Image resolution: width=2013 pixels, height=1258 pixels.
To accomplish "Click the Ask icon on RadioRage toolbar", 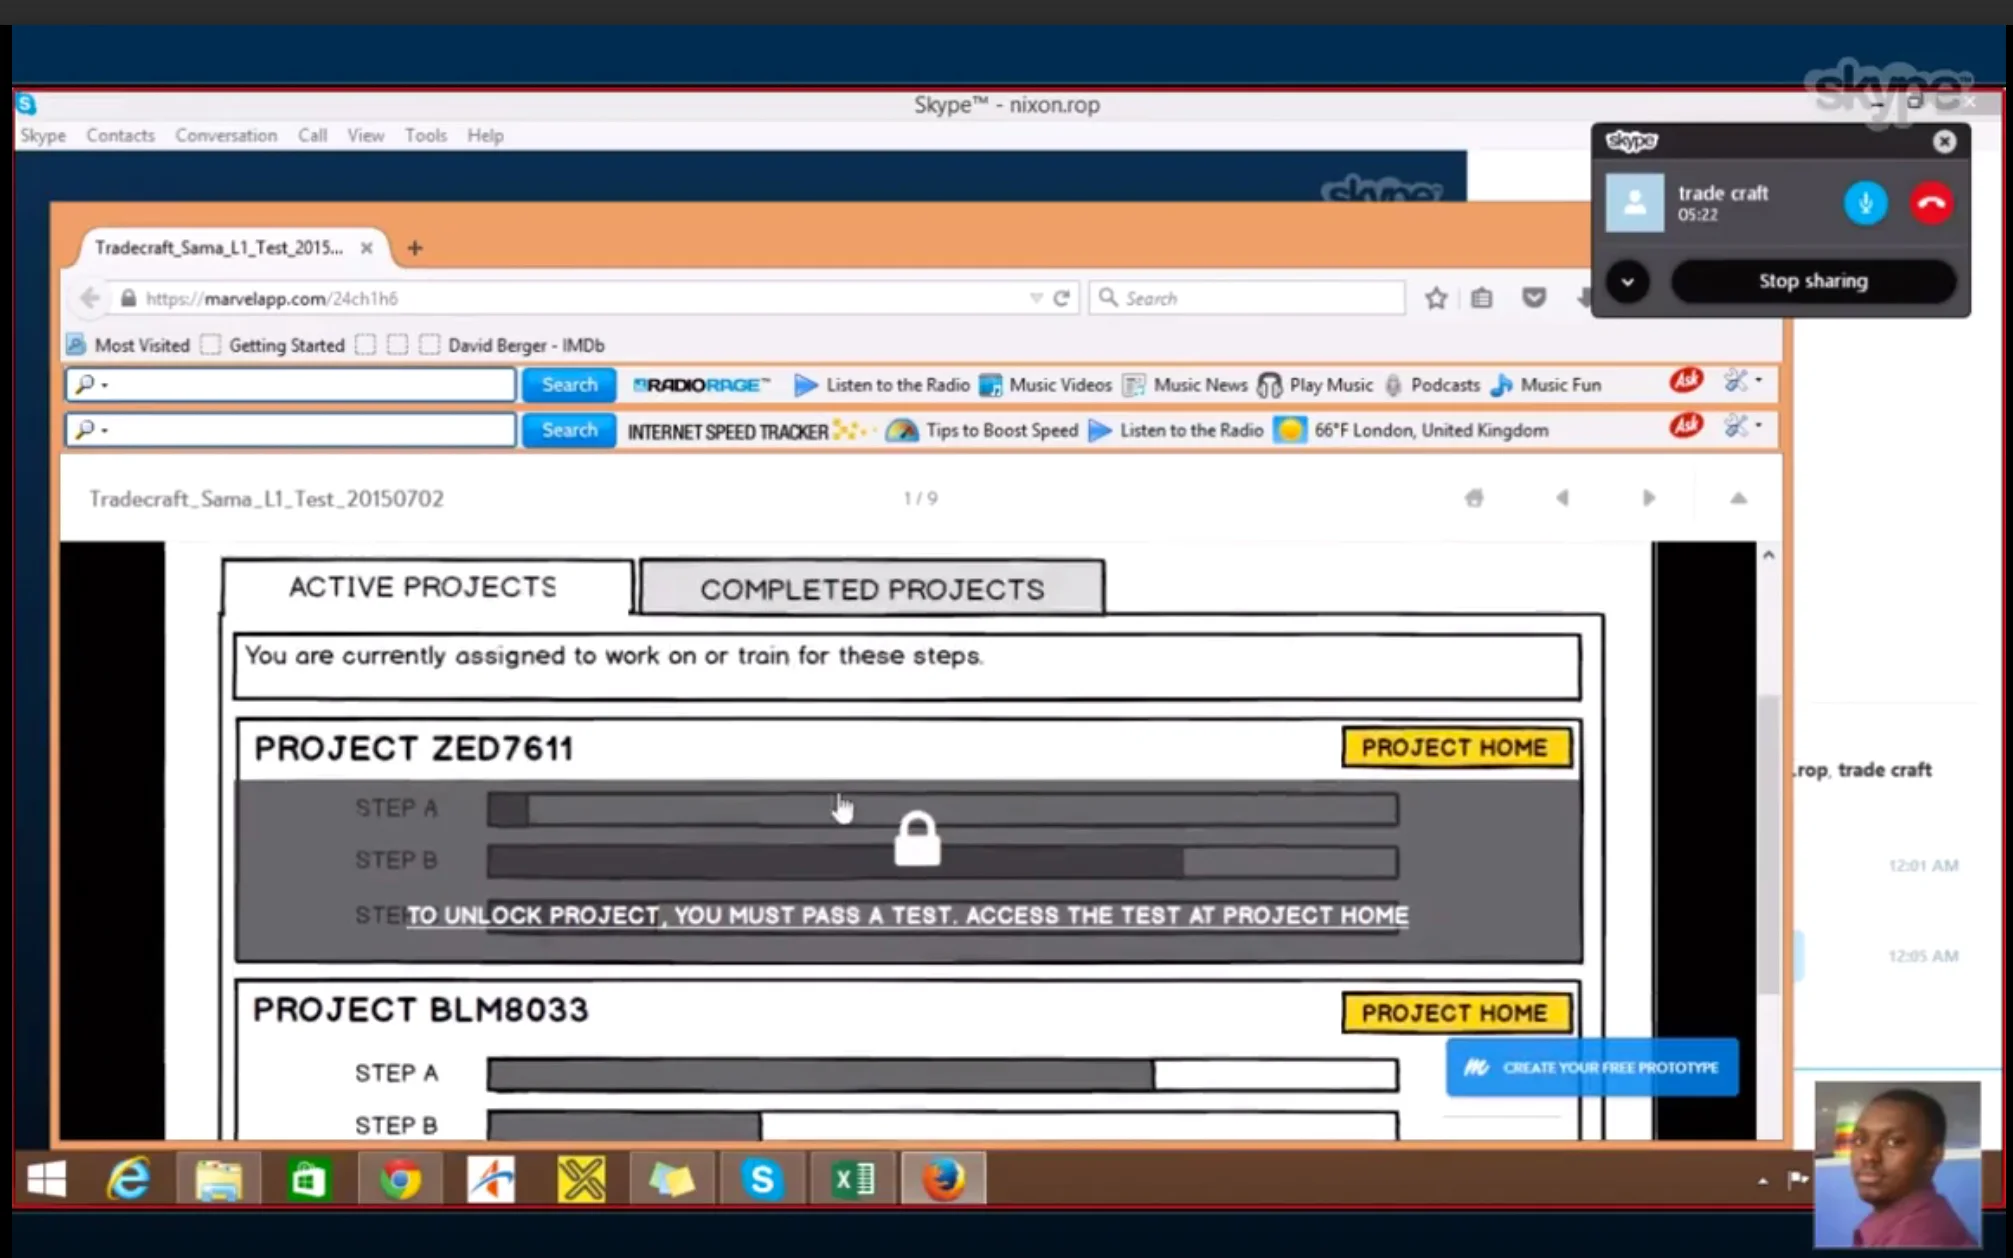I will pos(1686,380).
